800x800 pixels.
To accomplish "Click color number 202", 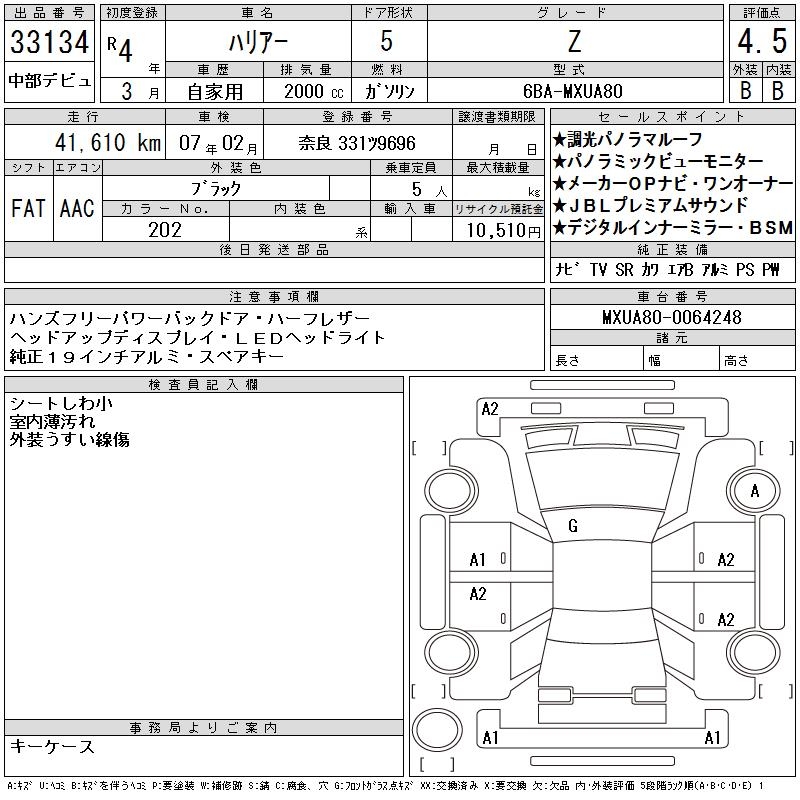I will [165, 230].
